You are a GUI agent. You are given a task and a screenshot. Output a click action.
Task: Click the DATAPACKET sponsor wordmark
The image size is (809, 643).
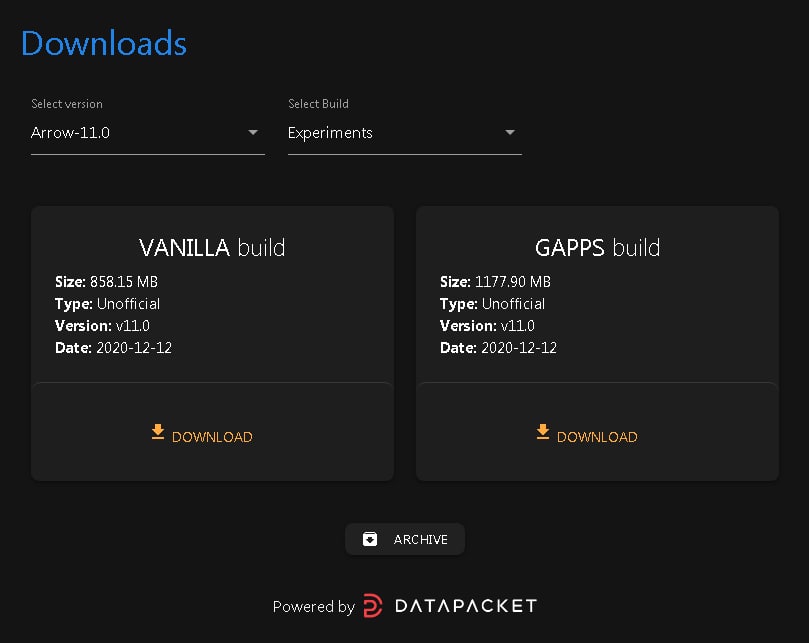tap(466, 606)
